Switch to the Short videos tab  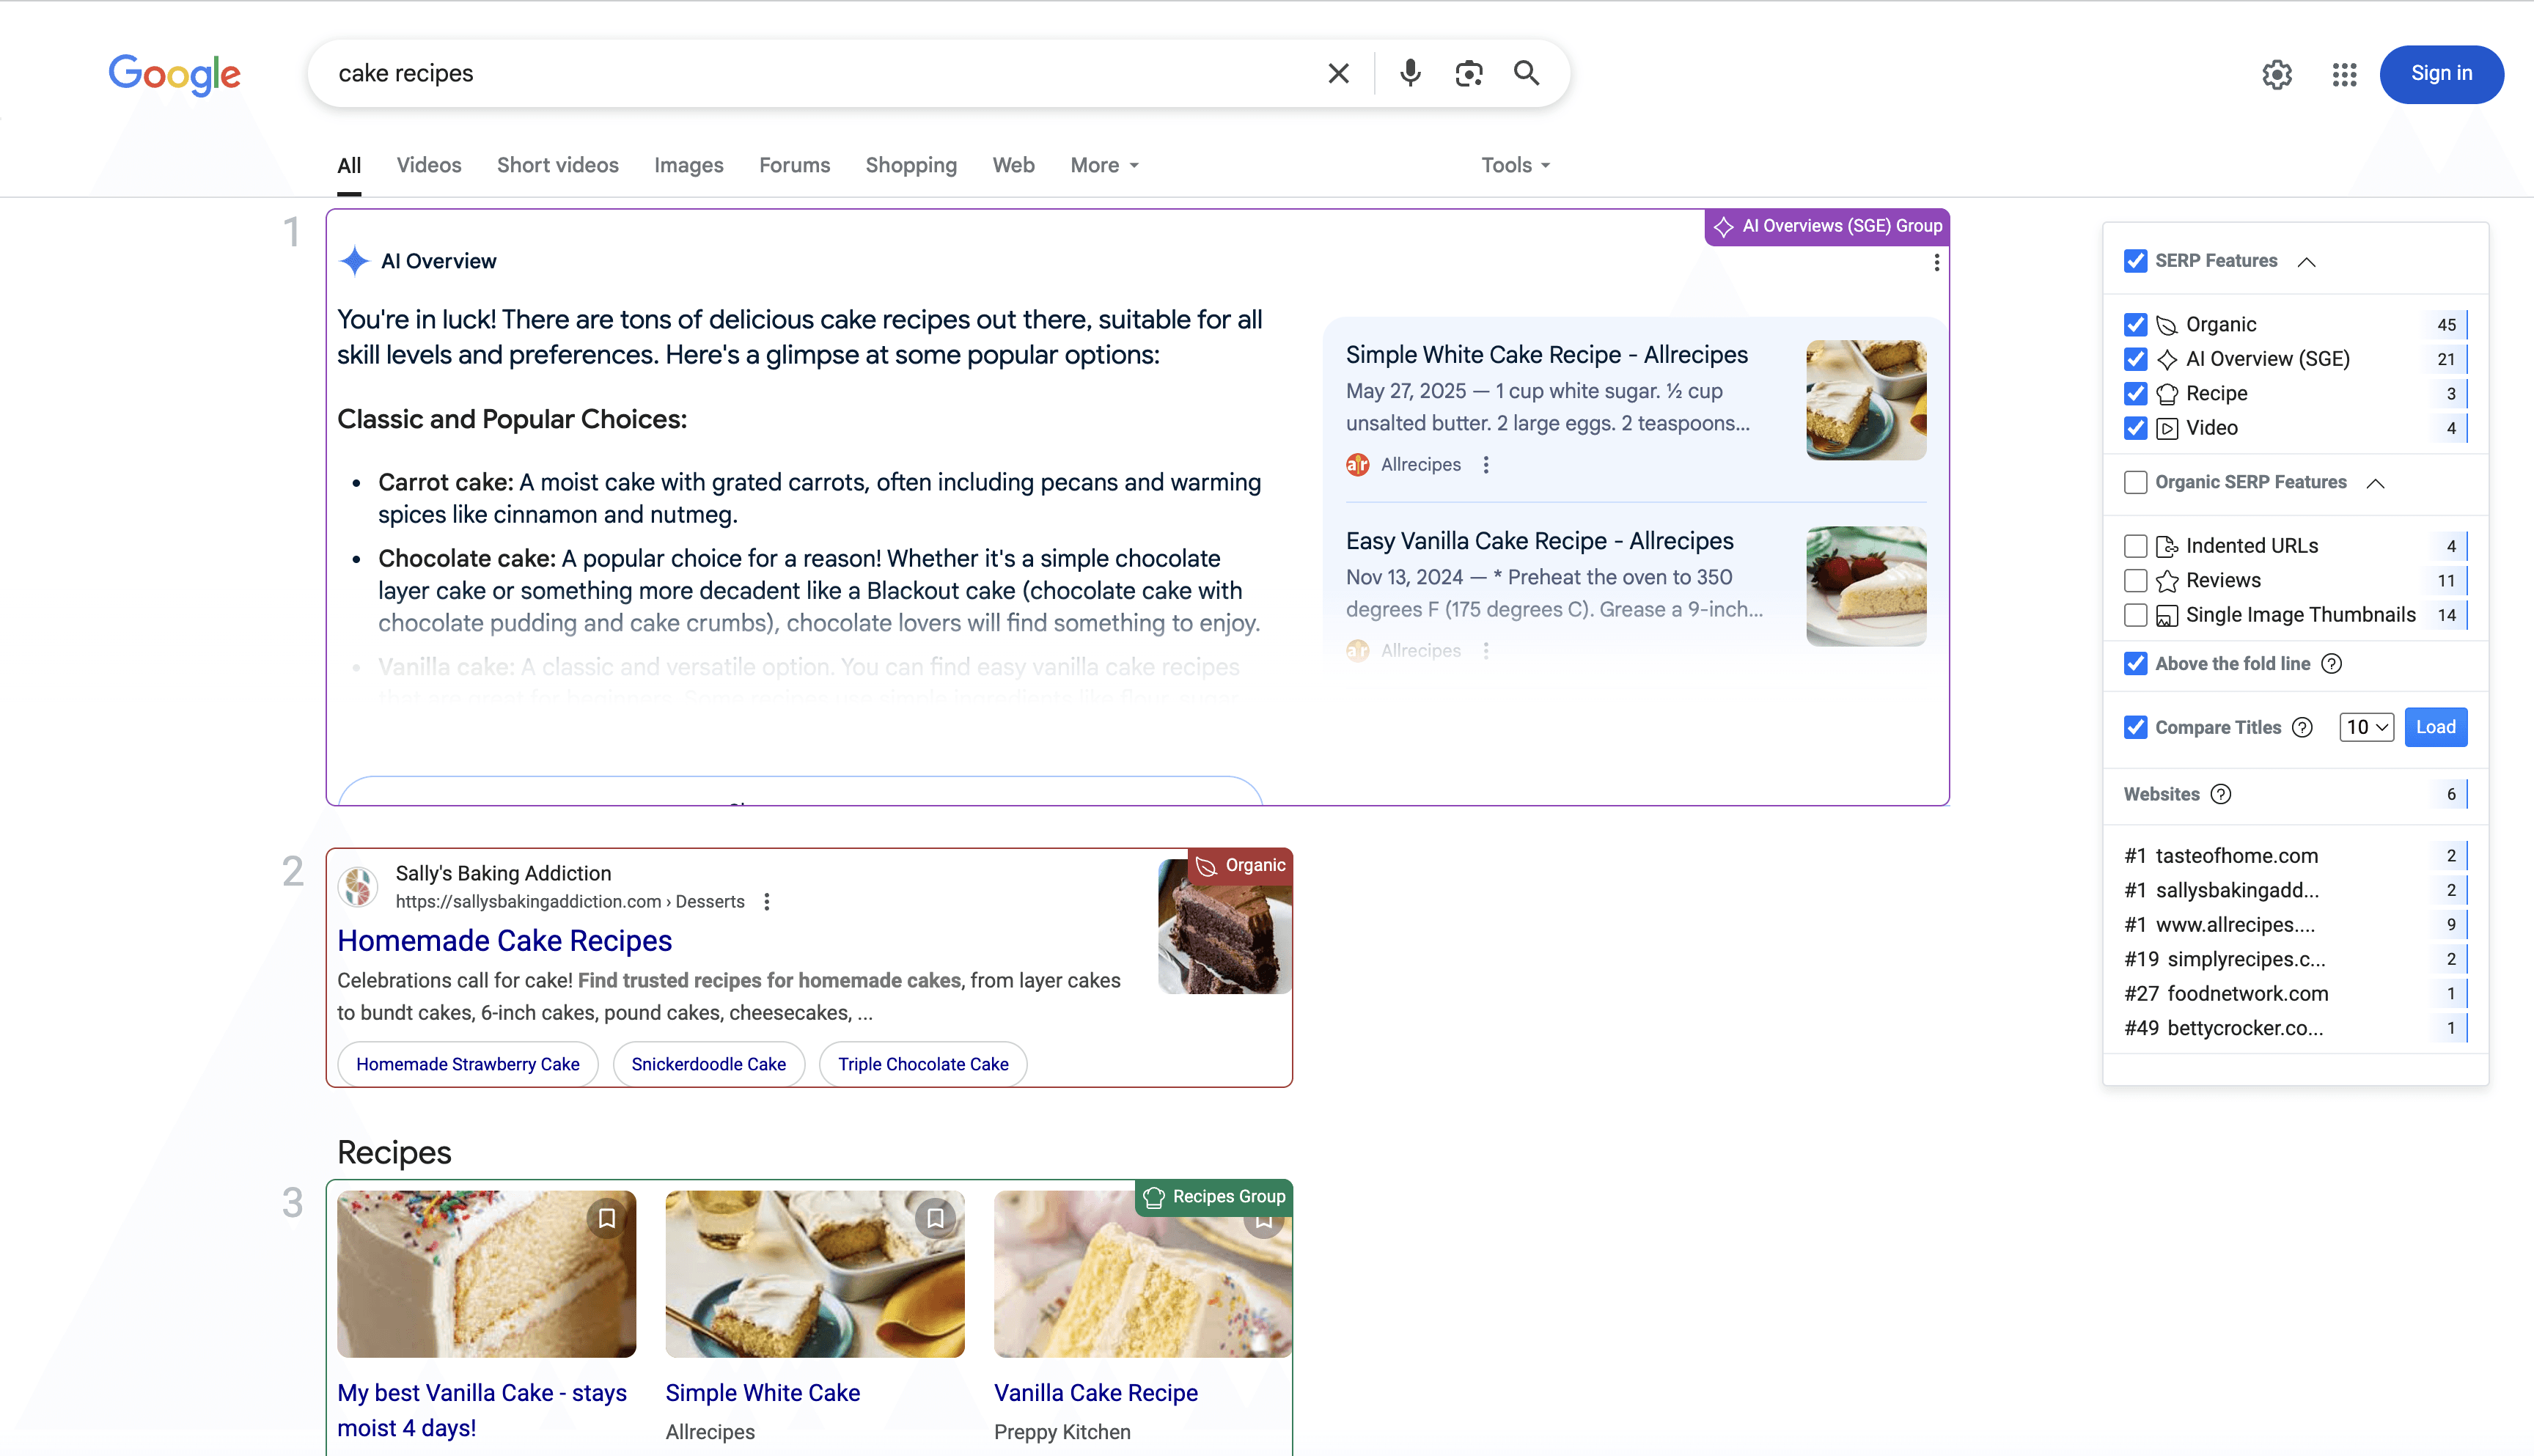[557, 165]
